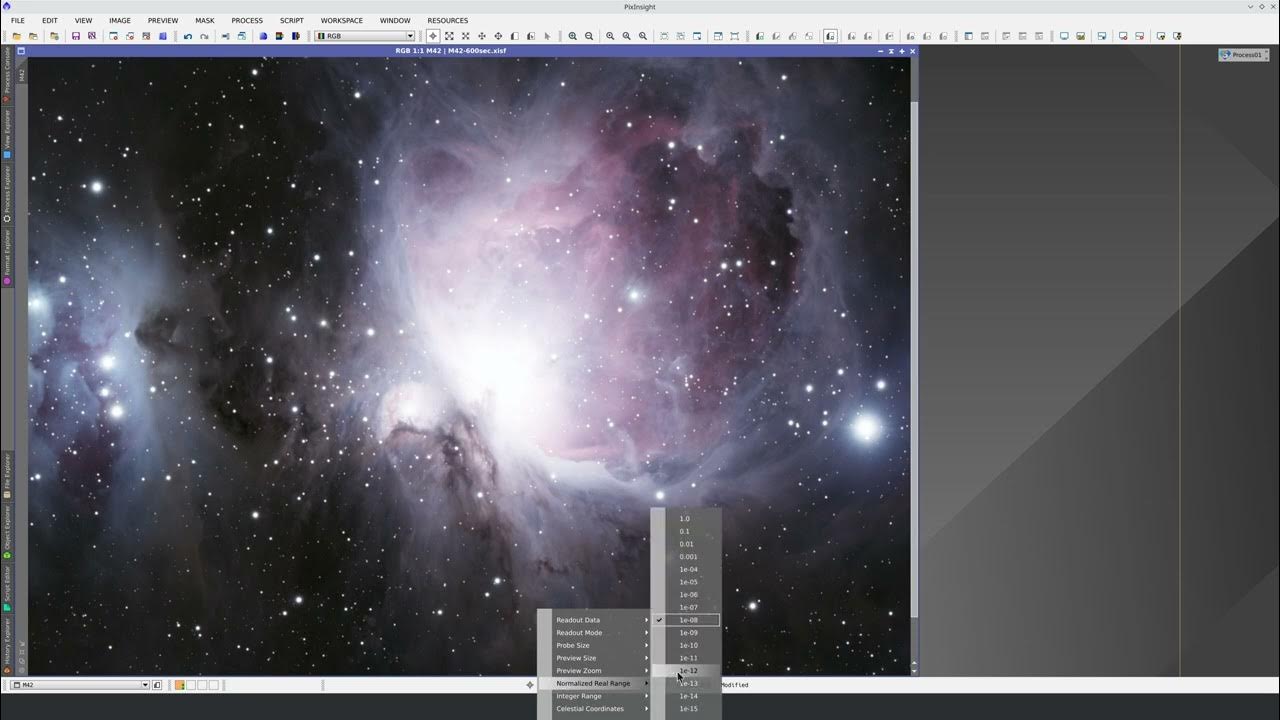Expand the Preview Zoom submenu

coord(595,671)
